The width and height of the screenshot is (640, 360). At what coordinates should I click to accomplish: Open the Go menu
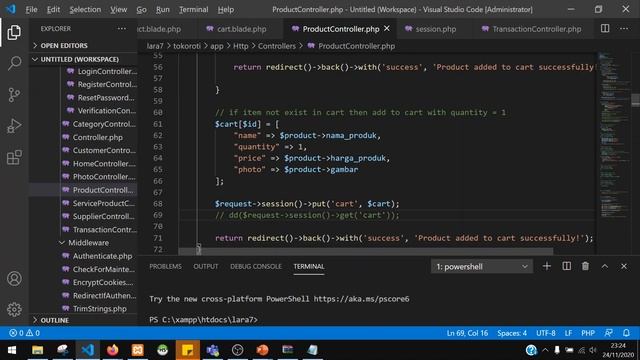pyautogui.click(x=141, y=9)
